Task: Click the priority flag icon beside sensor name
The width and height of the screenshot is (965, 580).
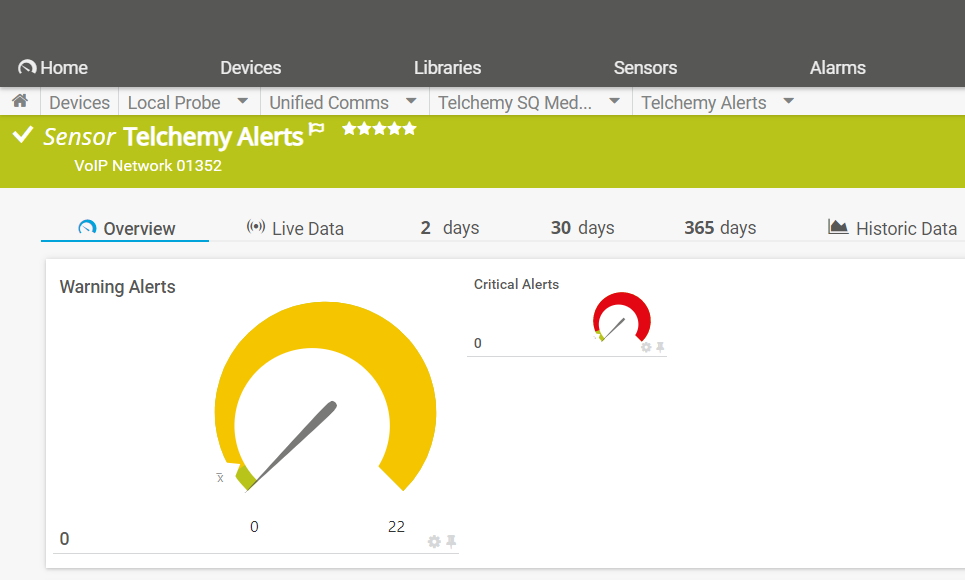Action: click(317, 130)
